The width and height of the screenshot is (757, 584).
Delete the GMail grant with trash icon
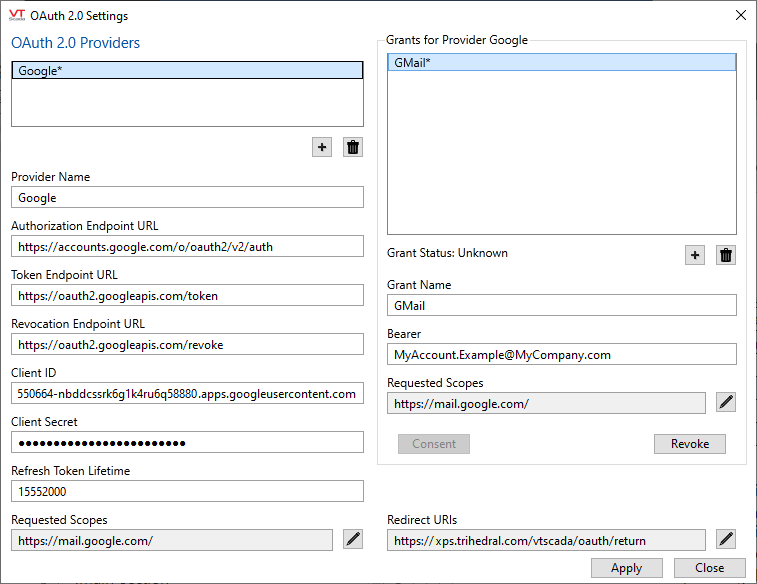726,255
